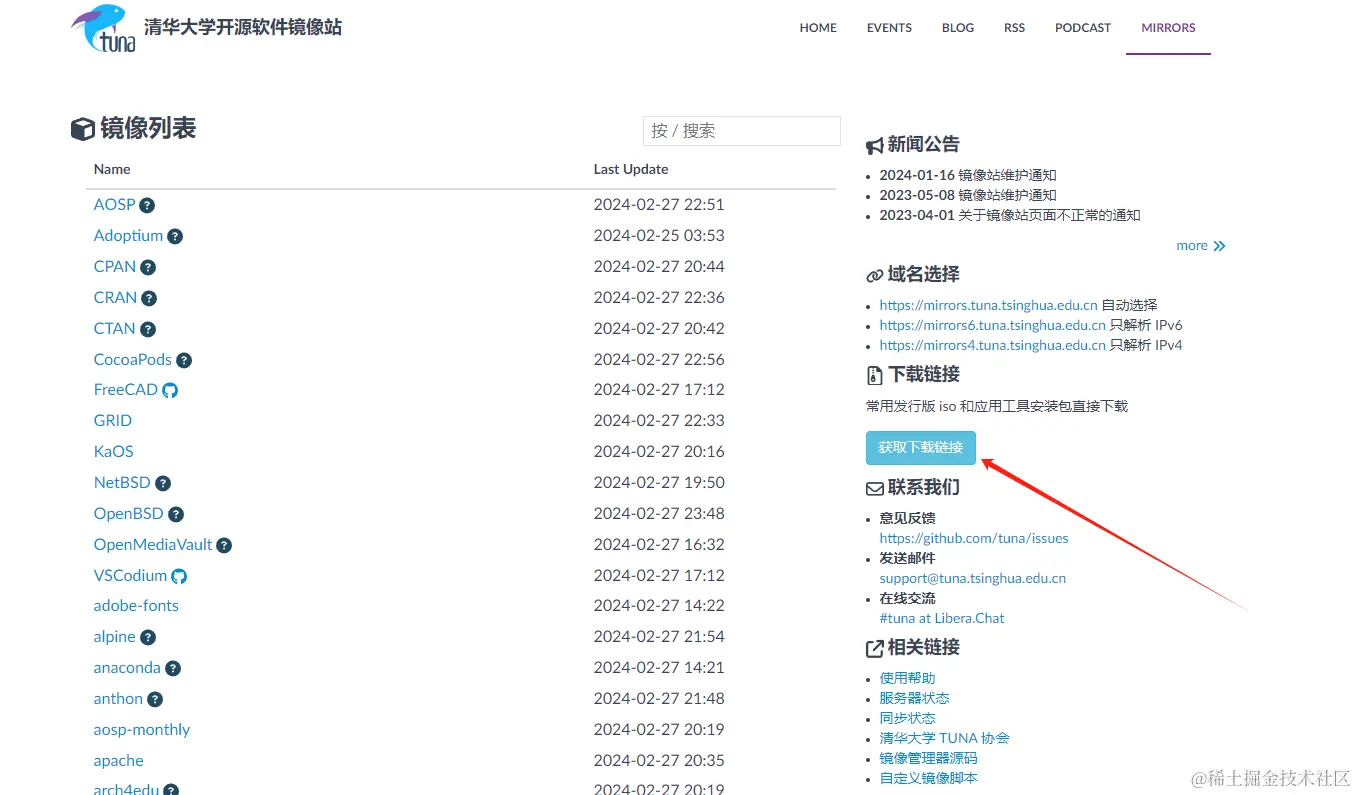
Task: Click the Last Update column header
Action: pos(631,169)
